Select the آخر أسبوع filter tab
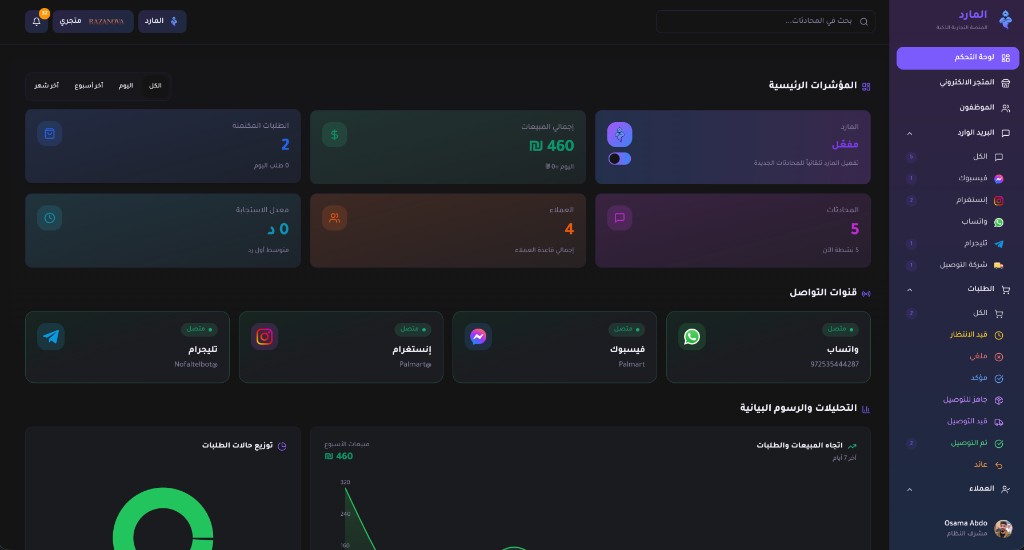The width and height of the screenshot is (1024, 550). [89, 86]
